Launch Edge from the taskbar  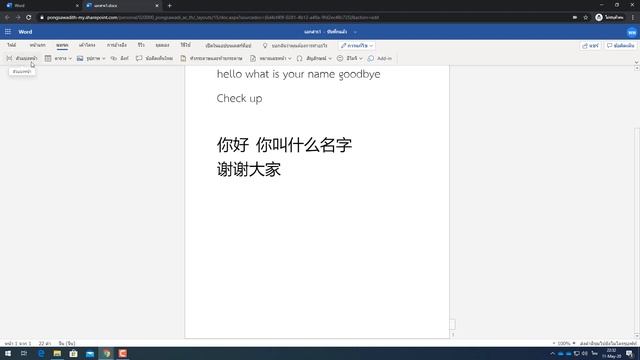(41, 353)
